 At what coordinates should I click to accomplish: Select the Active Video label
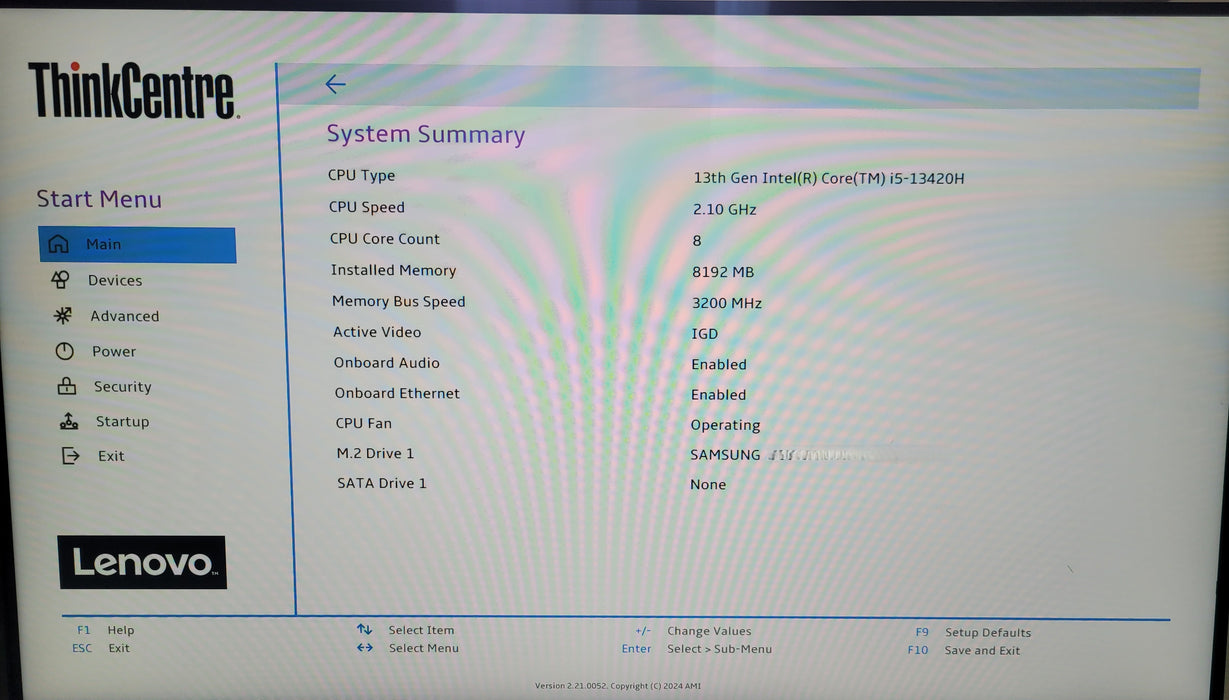pyautogui.click(x=377, y=332)
